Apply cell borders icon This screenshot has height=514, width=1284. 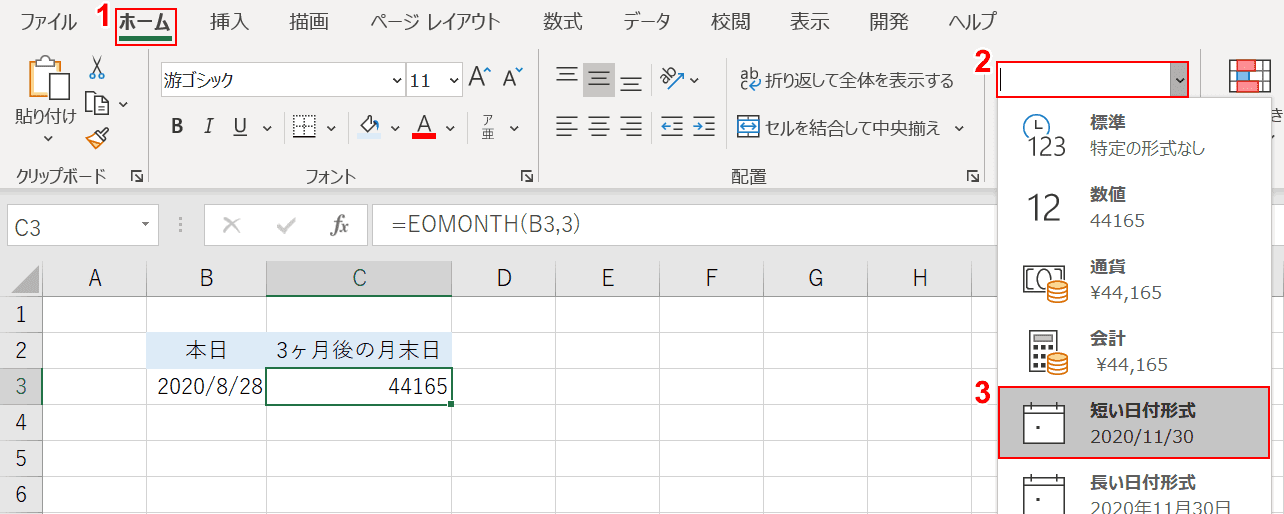point(304,127)
